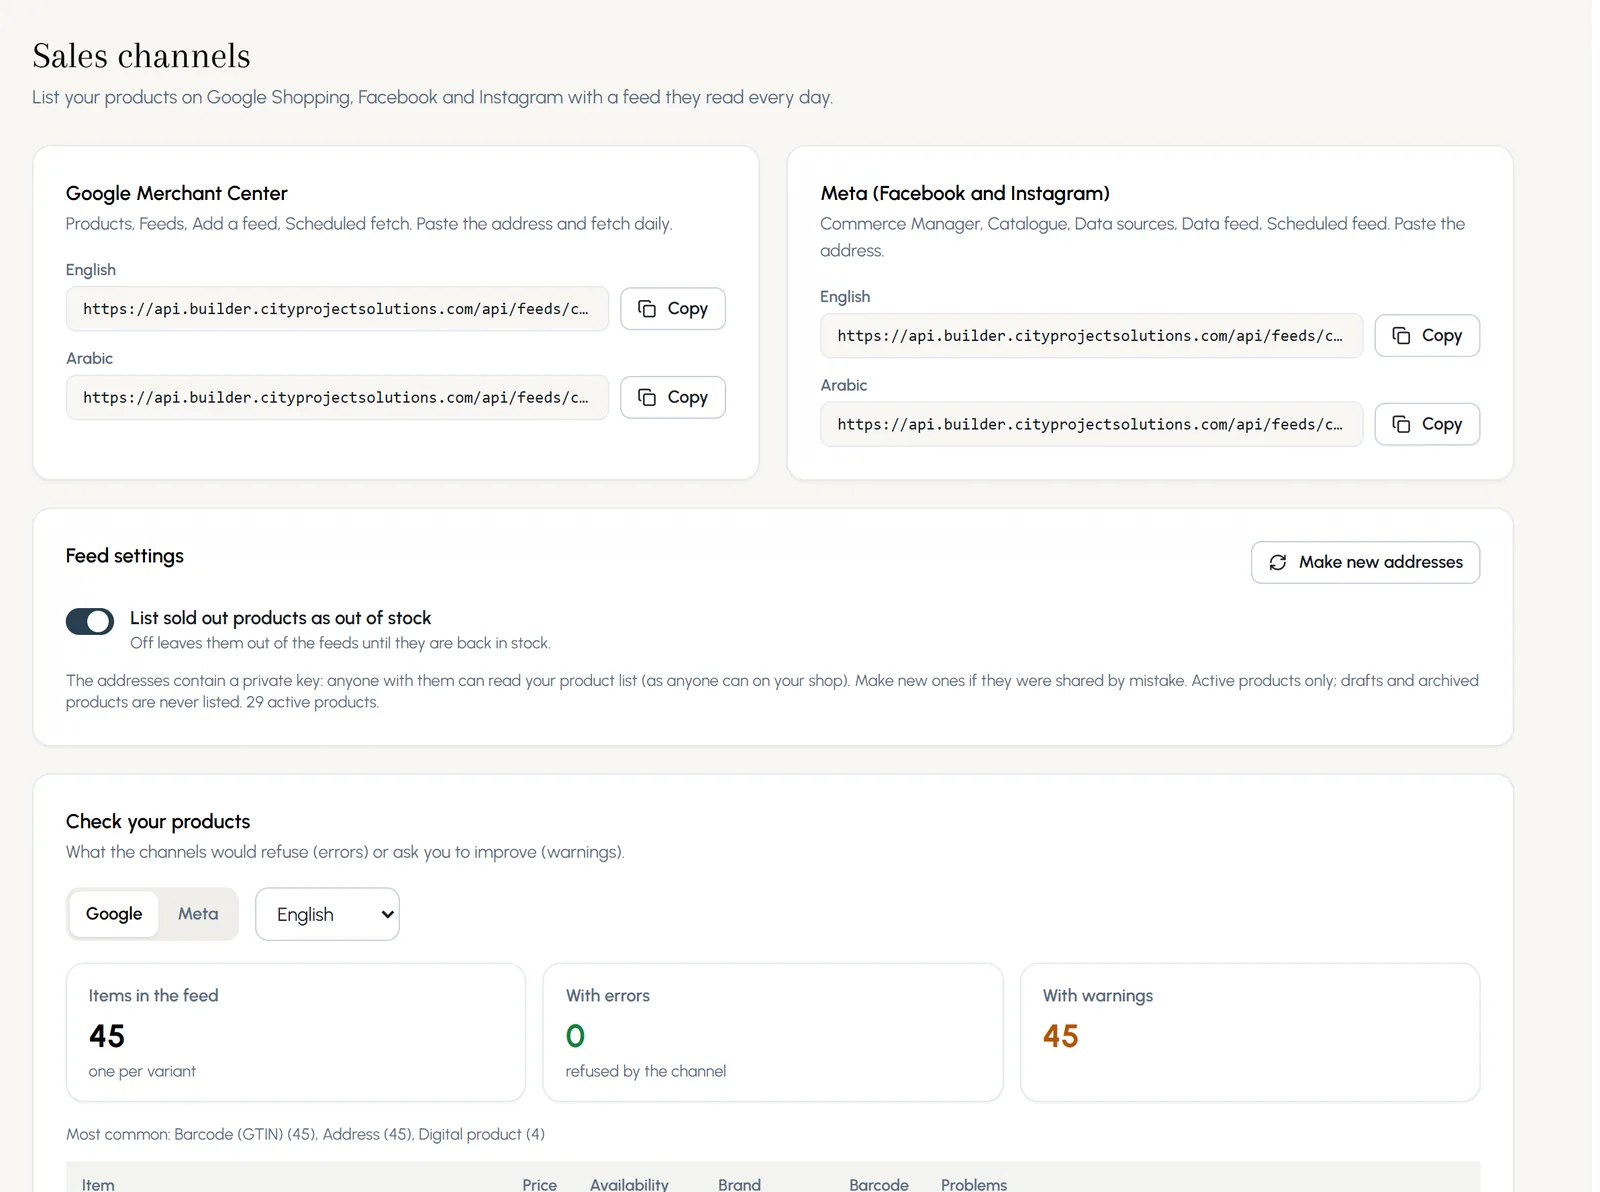
Task: Copy the Google Merchant Center Arabic feed address
Action: (672, 397)
